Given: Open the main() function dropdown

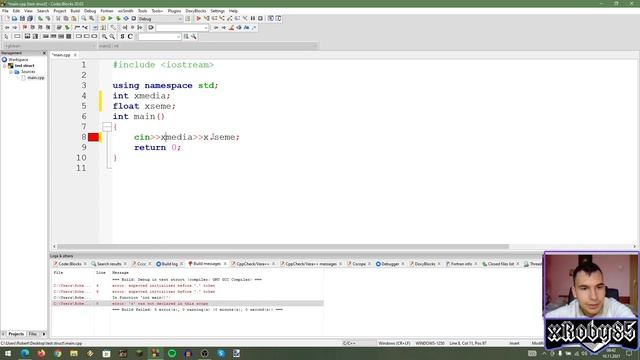Looking at the screenshot, I should 207,46.
